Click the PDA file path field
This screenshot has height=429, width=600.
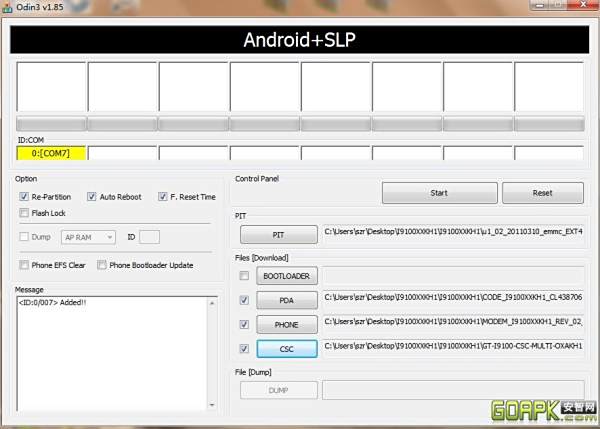(453, 298)
